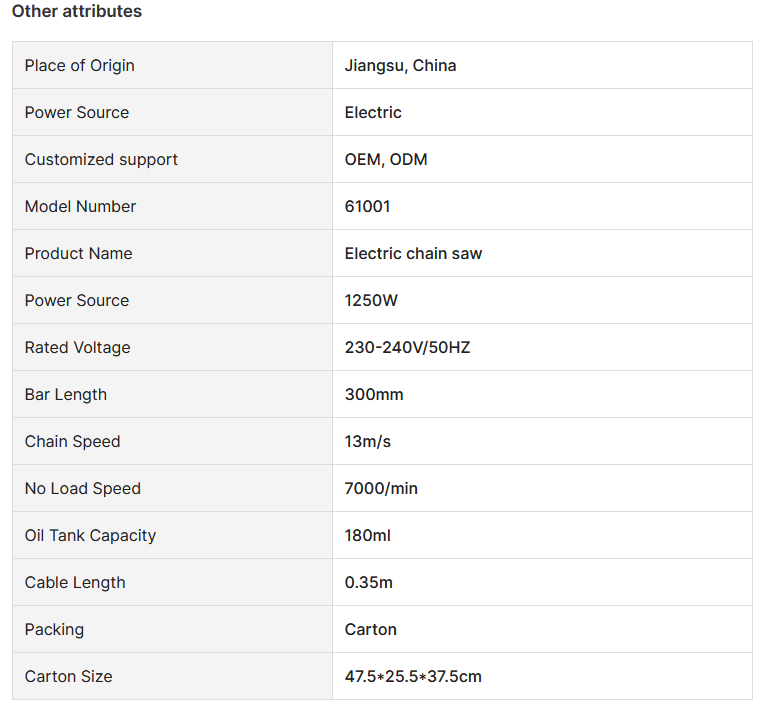The height and width of the screenshot is (714, 768).
Task: Click the "Rated Voltage" label
Action: click(77, 347)
